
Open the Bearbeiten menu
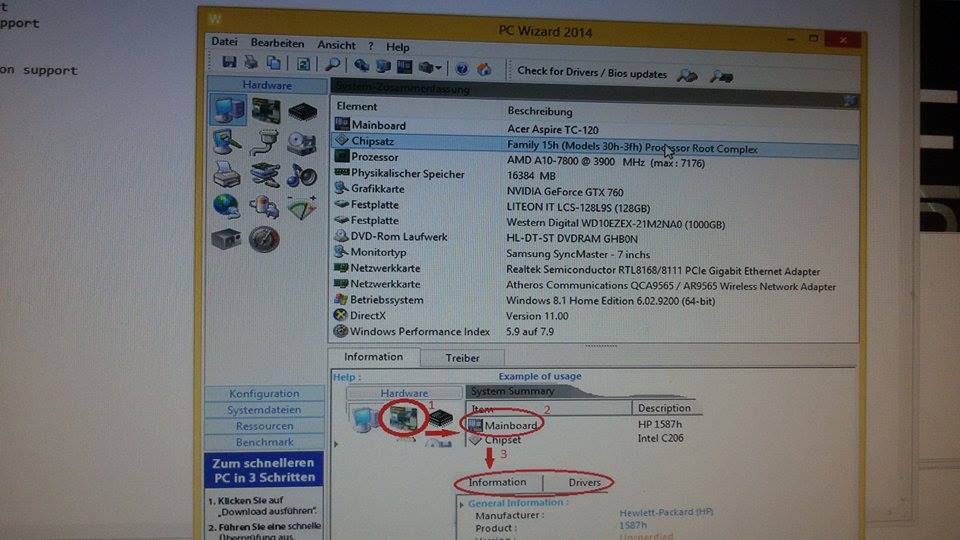[x=277, y=43]
